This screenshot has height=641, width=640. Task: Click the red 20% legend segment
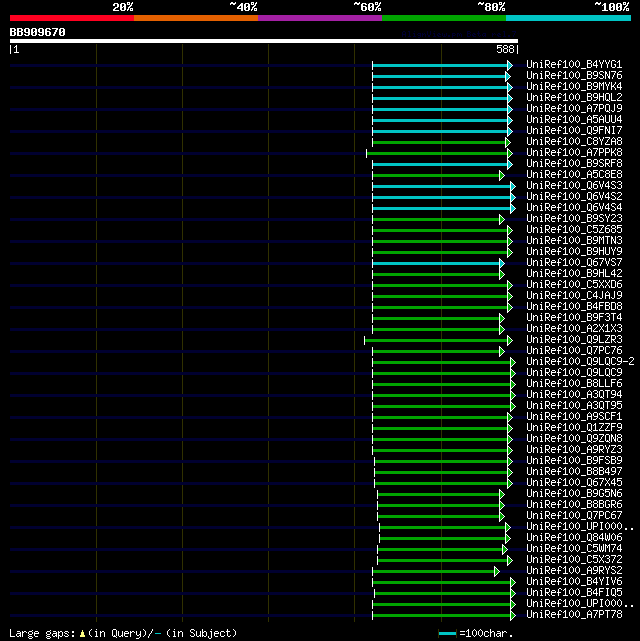tap(72, 18)
